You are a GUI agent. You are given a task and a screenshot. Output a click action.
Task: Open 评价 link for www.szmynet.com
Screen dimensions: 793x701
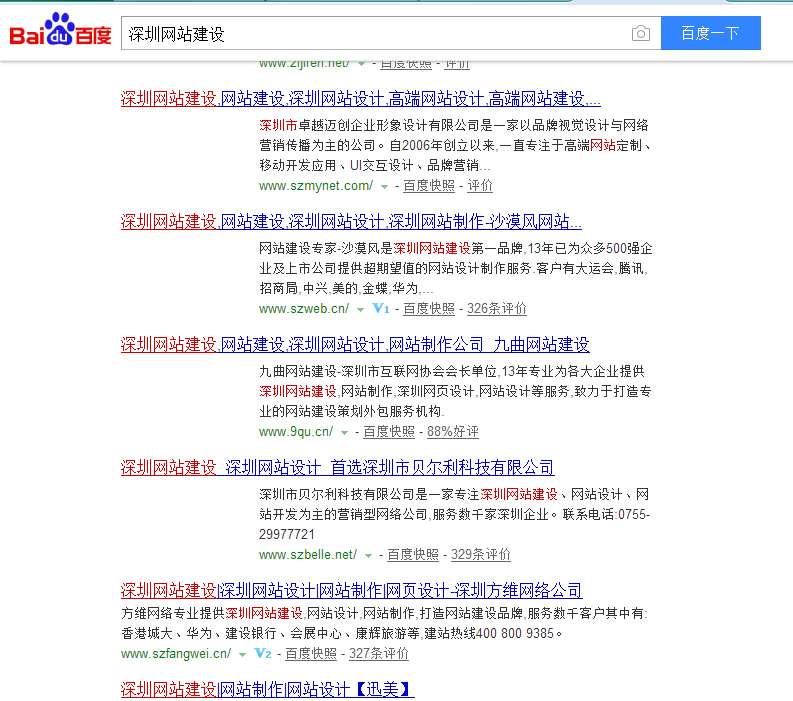coord(480,186)
